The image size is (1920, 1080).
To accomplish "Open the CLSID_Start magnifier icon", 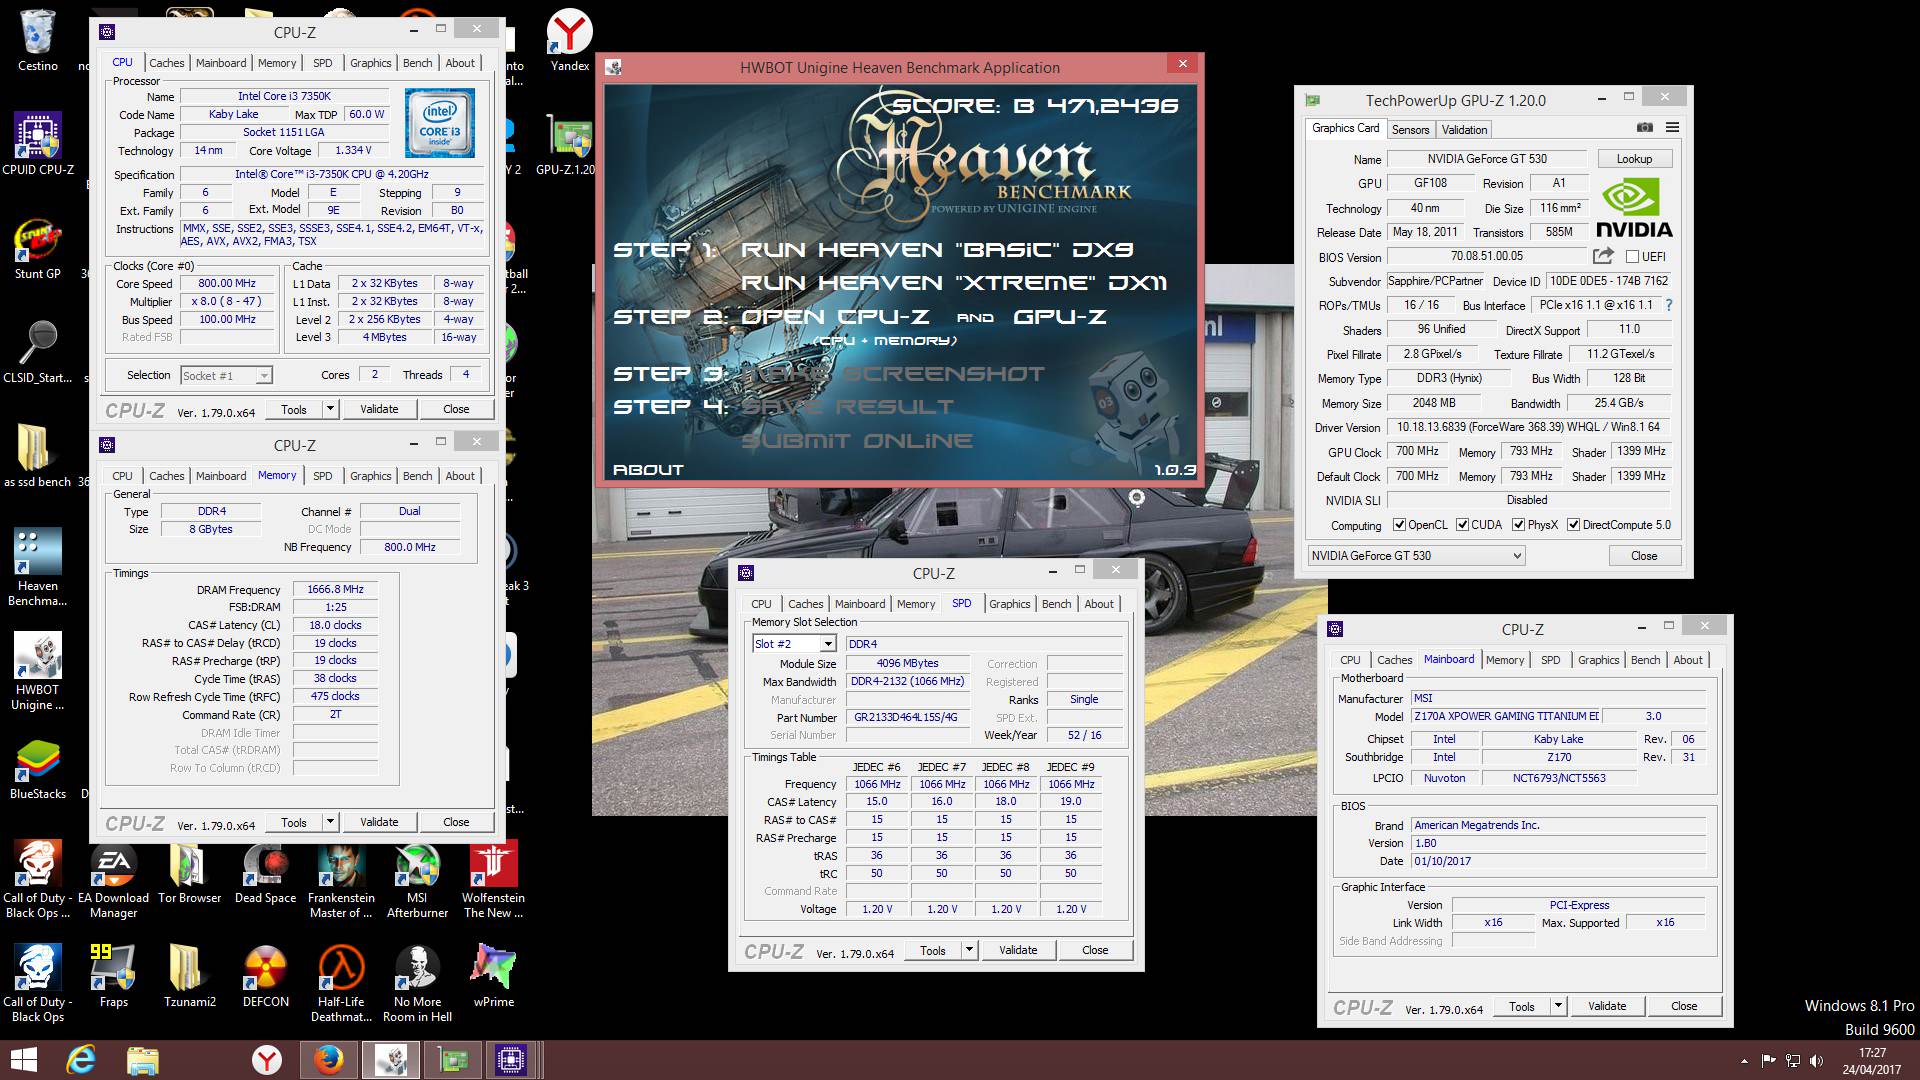I will pyautogui.click(x=38, y=352).
